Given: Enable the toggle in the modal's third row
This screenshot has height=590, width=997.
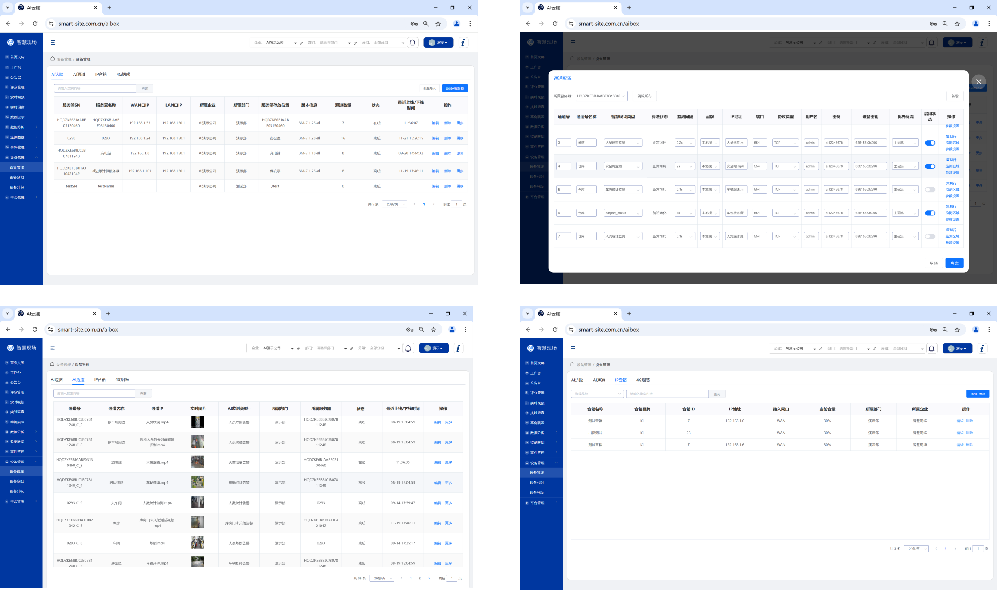Looking at the screenshot, I should coord(930,189).
